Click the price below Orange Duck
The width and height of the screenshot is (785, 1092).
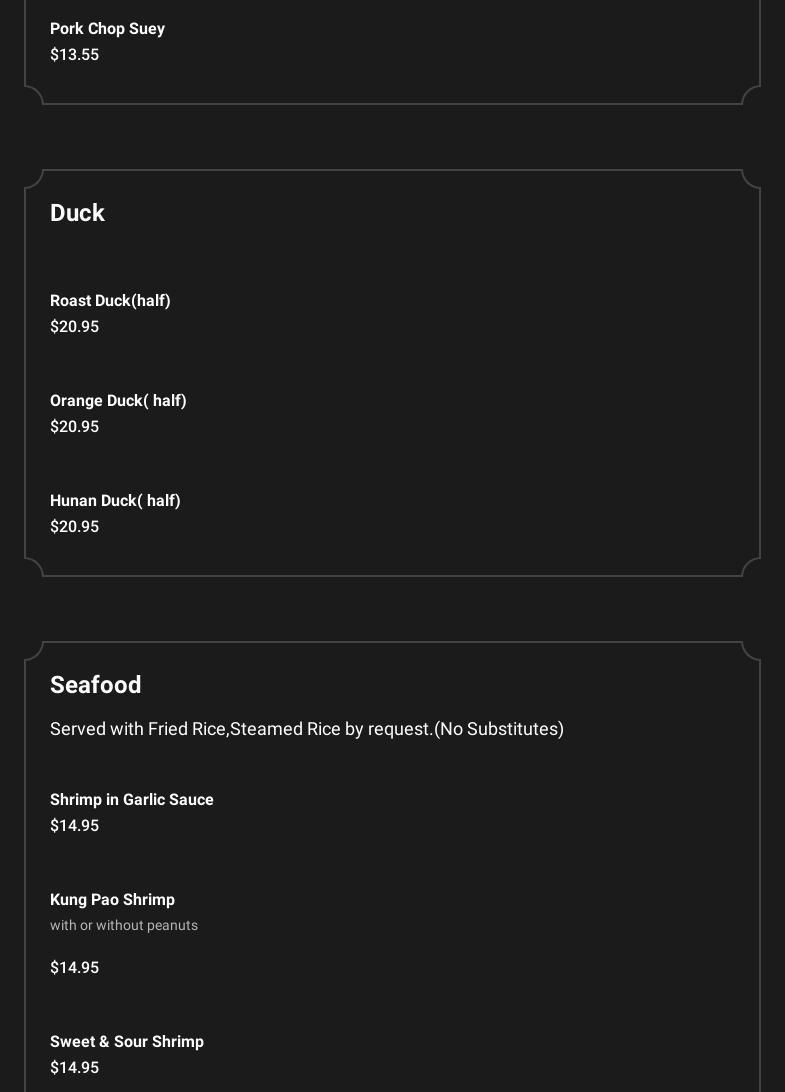[x=74, y=427]
